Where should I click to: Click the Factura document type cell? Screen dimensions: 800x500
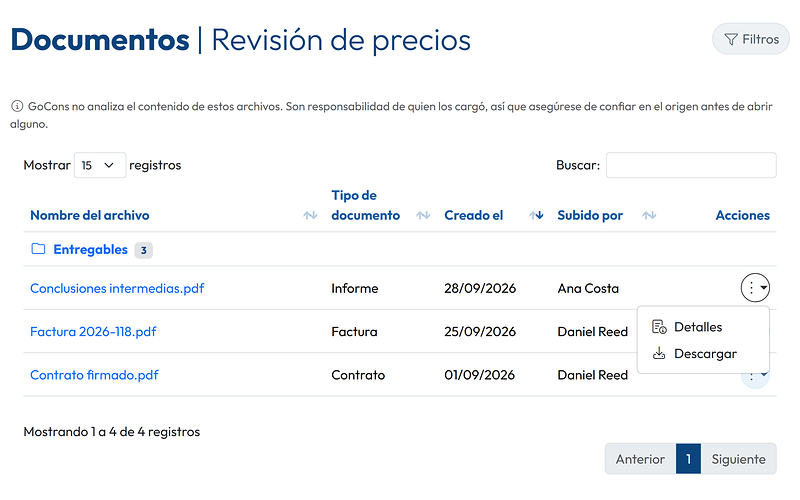(x=354, y=332)
